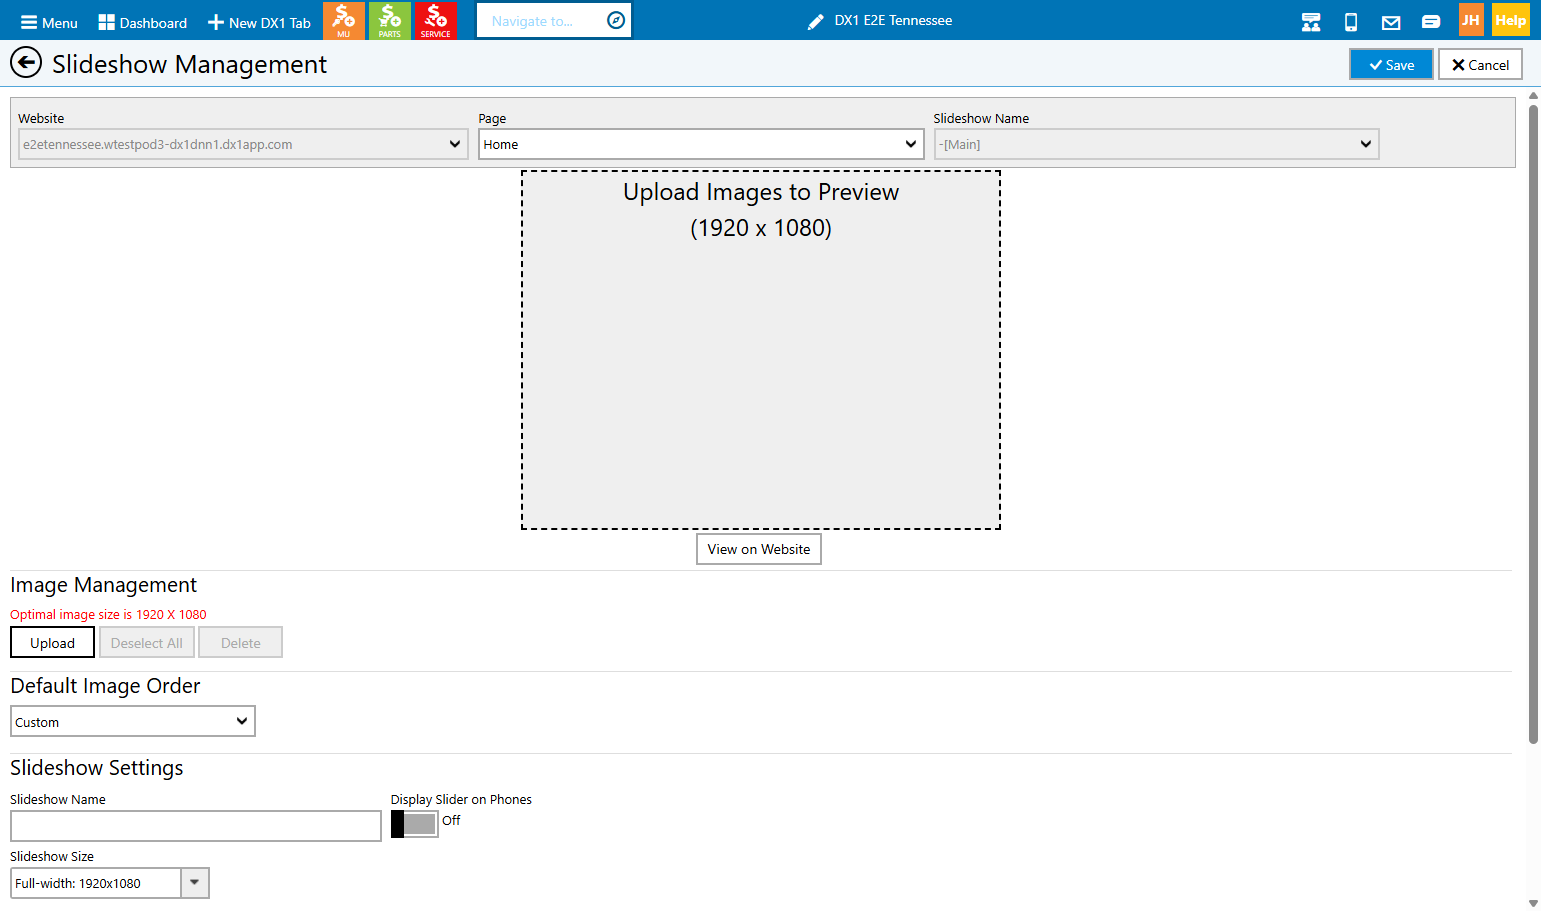Save the slideshow changes
Screen dimensions: 1541x911
point(1391,64)
